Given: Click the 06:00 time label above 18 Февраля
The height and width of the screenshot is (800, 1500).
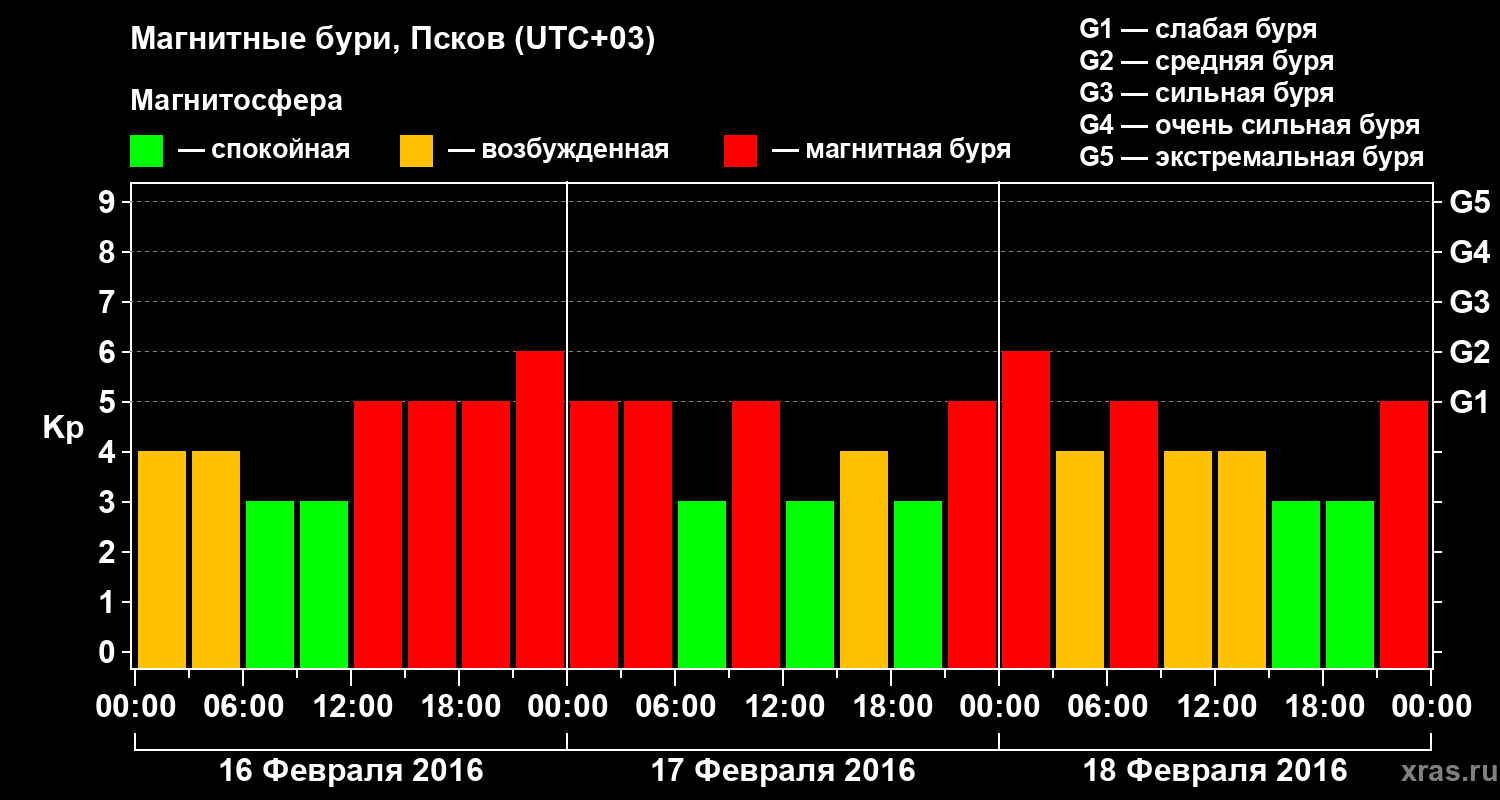Looking at the screenshot, I should (1107, 707).
